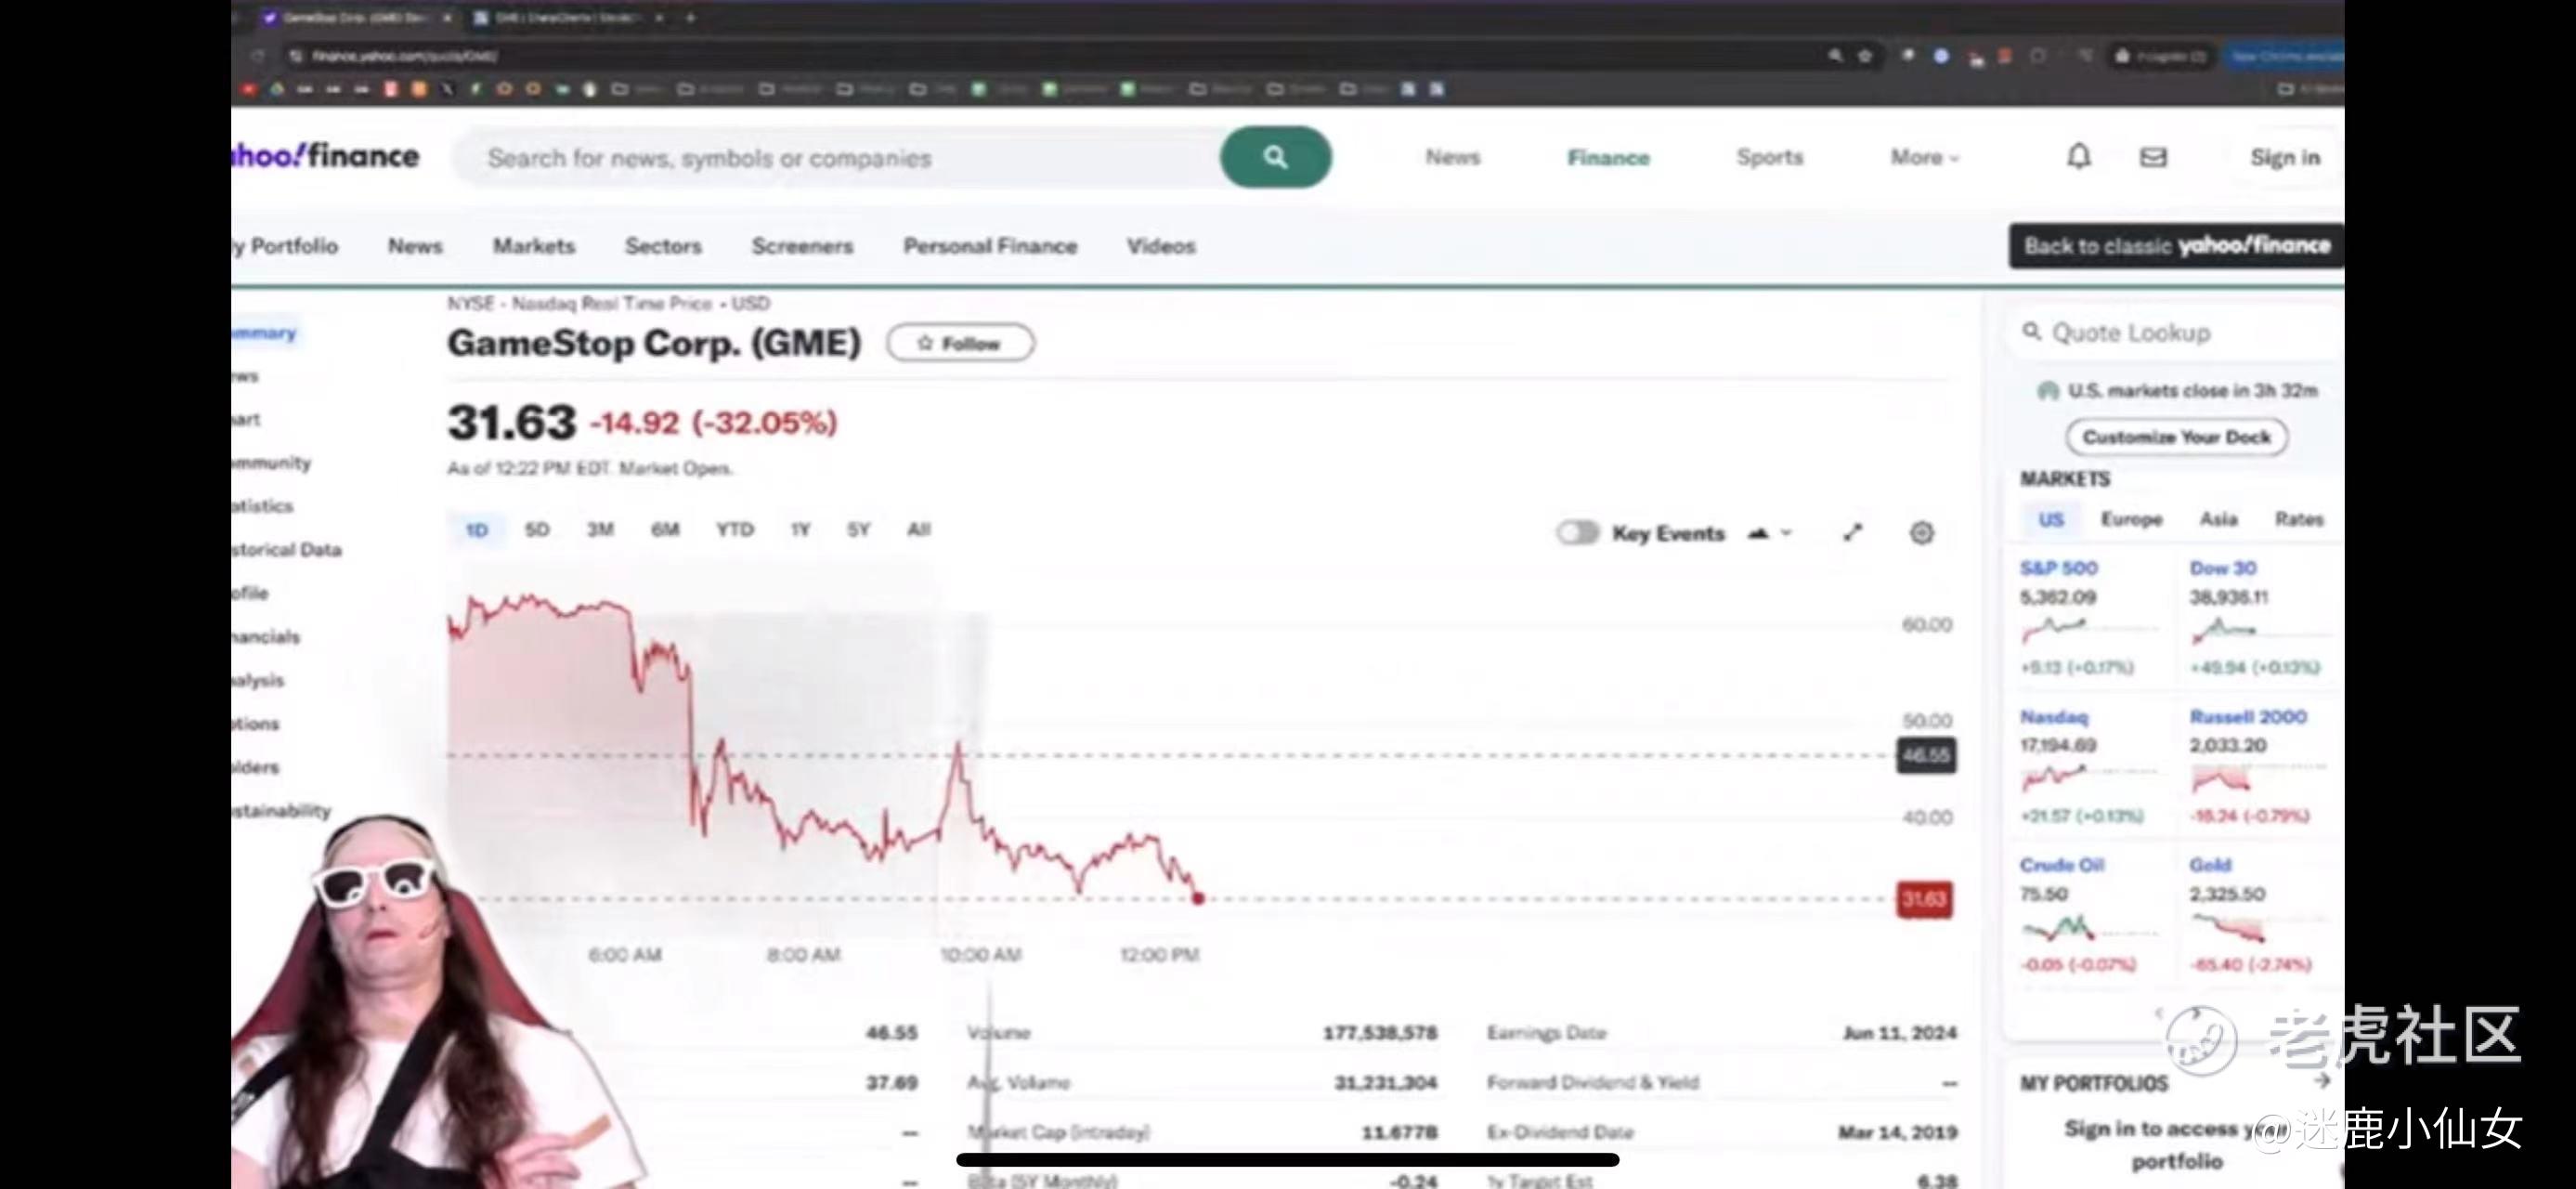Switch markets to the Europe tab

(x=2131, y=520)
